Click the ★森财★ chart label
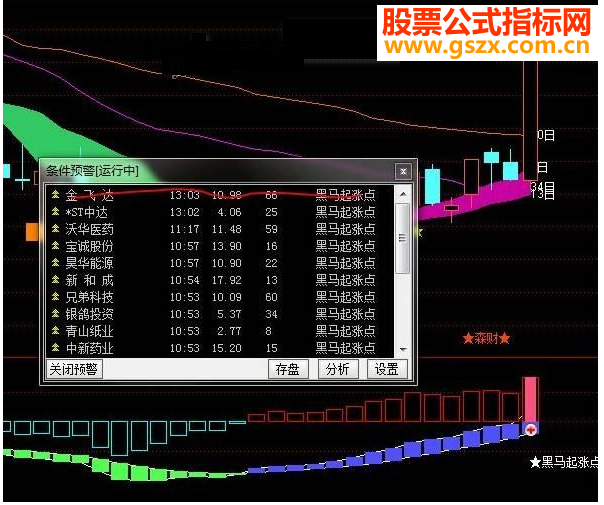The image size is (604, 505). coord(487,339)
